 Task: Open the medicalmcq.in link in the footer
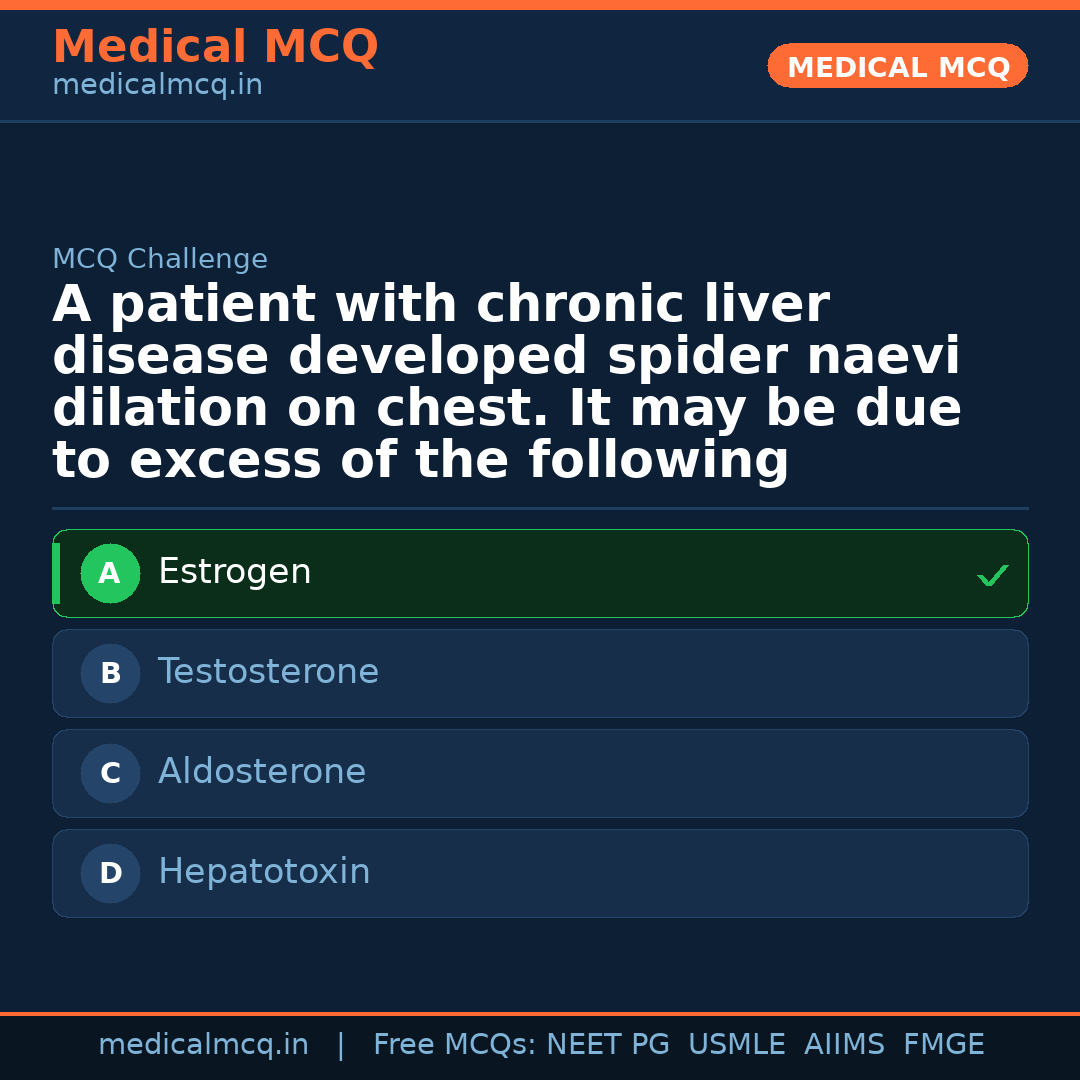coord(203,1045)
